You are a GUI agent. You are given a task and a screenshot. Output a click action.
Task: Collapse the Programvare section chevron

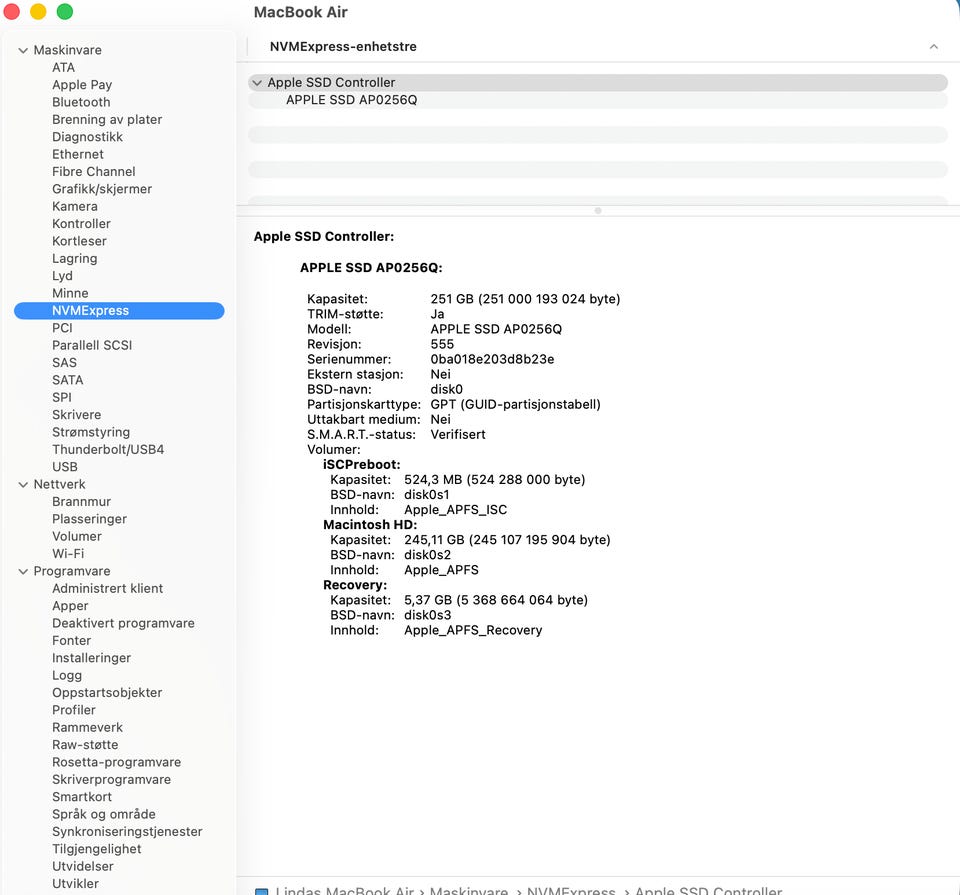pyautogui.click(x=23, y=571)
